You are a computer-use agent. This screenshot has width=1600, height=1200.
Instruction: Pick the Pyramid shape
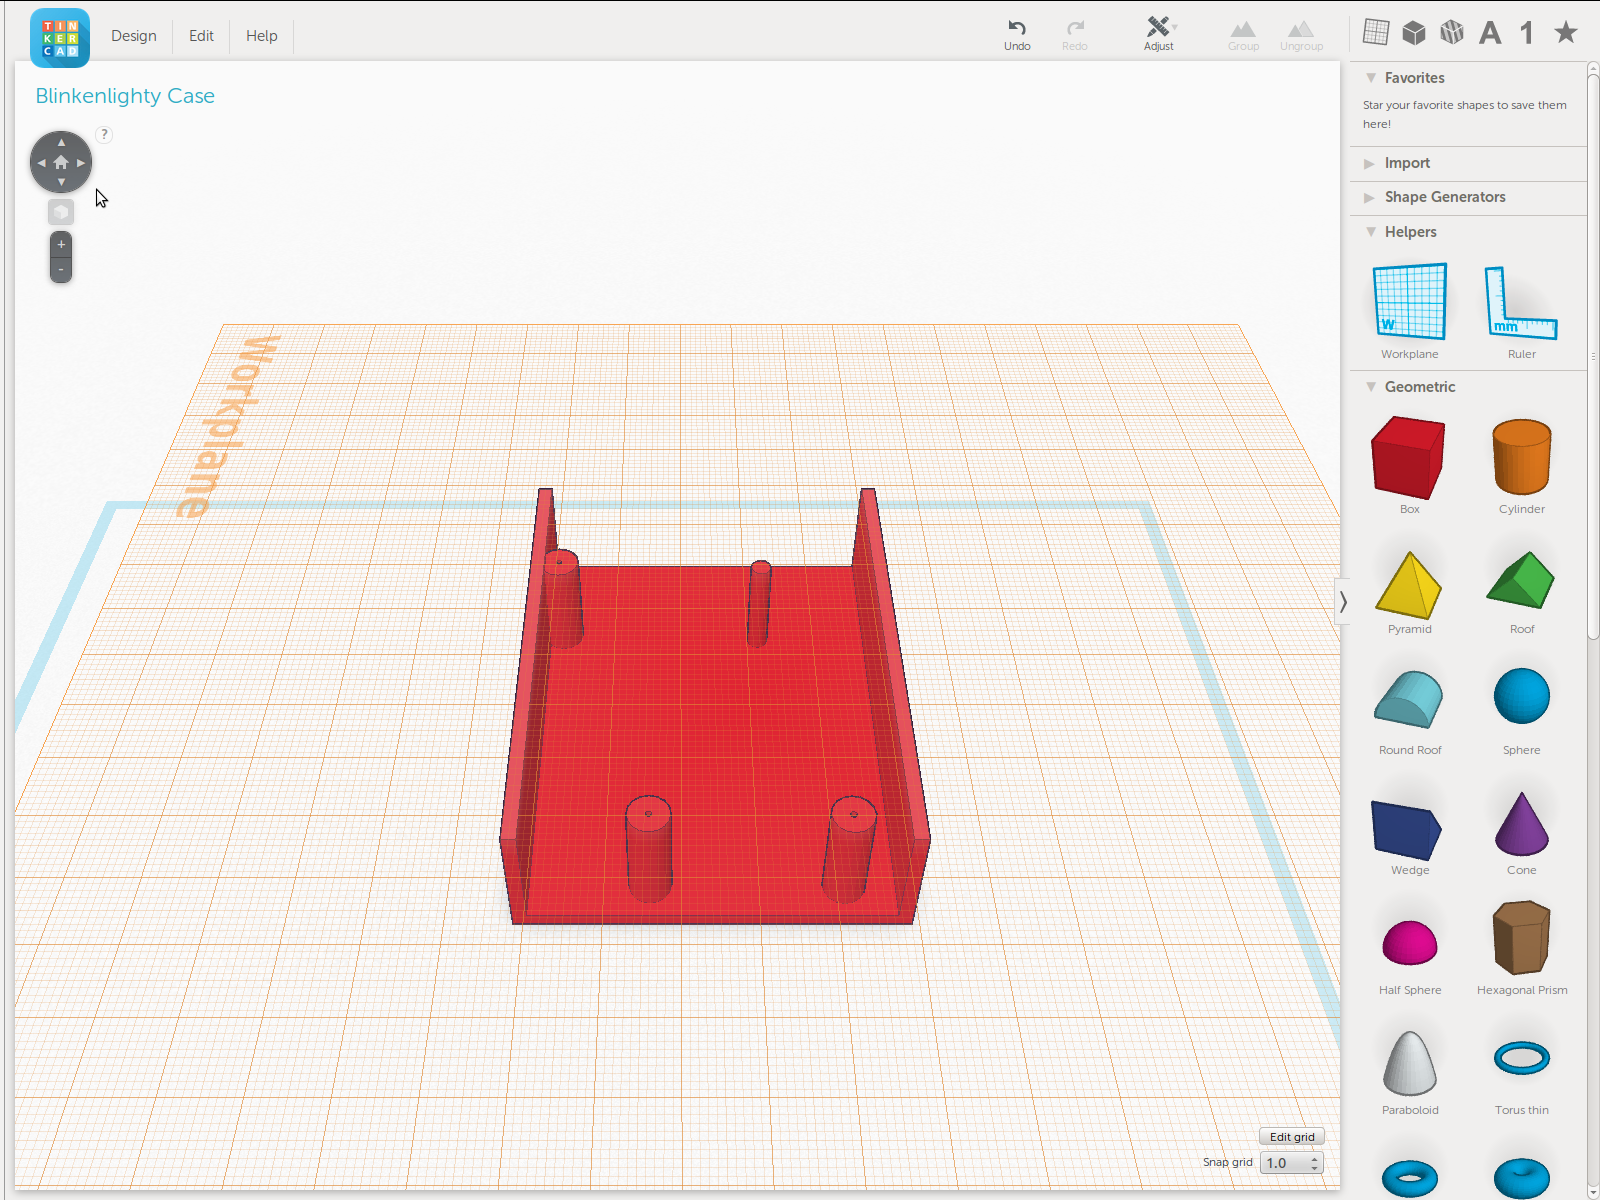click(x=1408, y=586)
